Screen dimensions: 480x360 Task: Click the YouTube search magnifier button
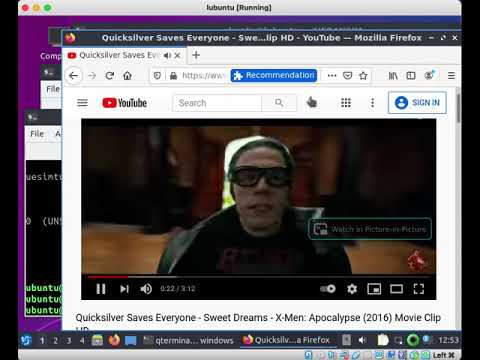279,103
